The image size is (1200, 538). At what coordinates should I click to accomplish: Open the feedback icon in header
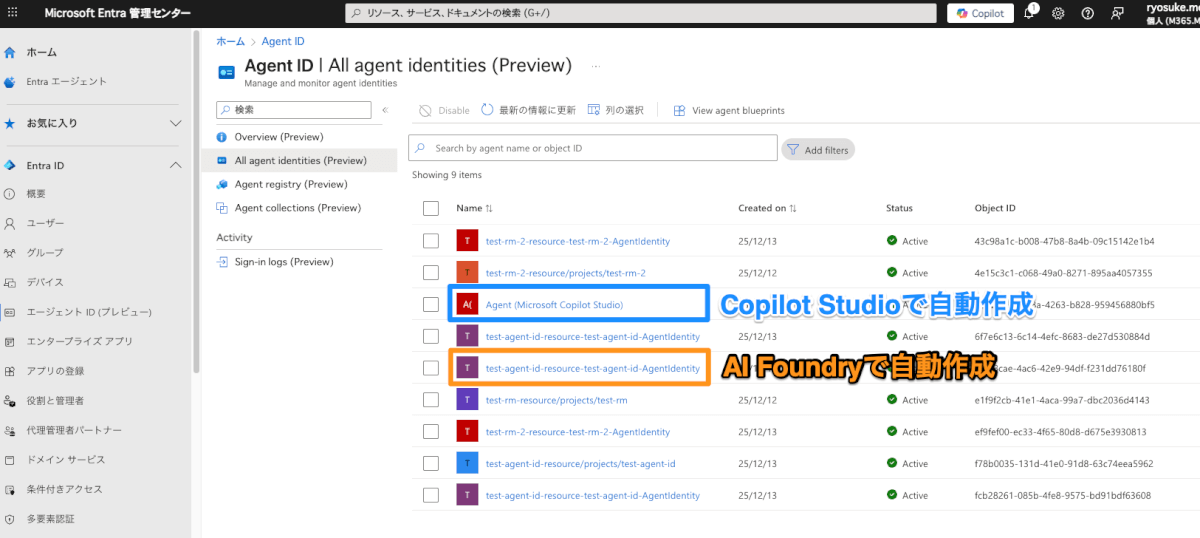click(1117, 13)
